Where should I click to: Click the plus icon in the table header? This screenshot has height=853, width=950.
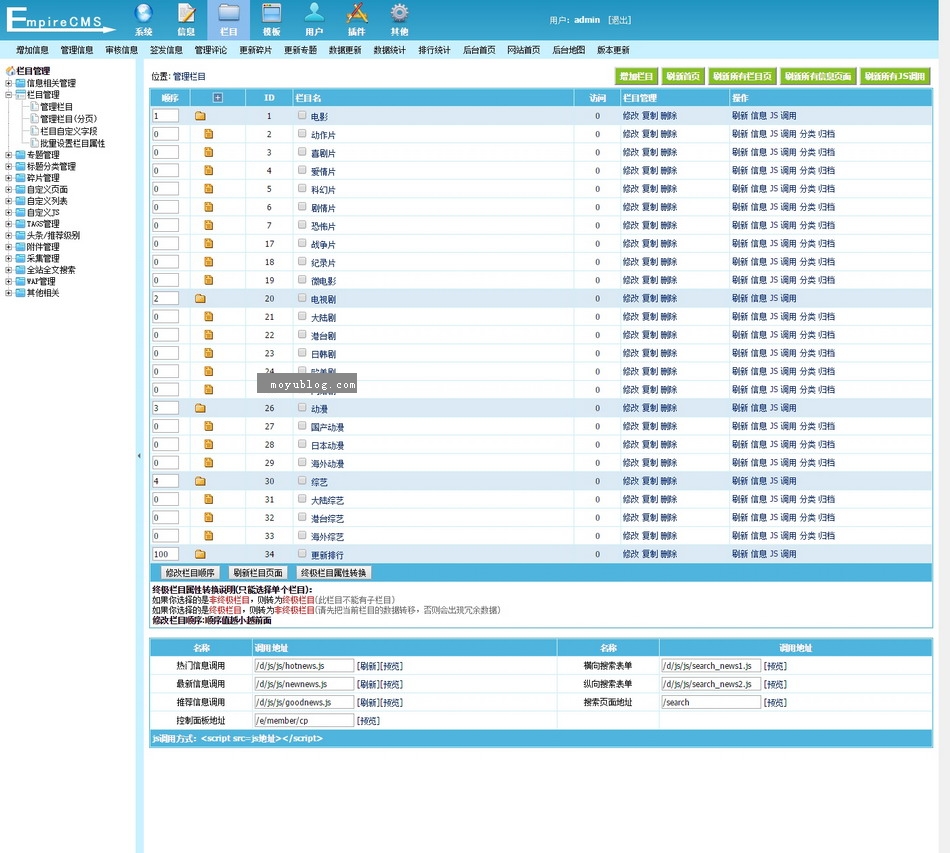click(218, 98)
